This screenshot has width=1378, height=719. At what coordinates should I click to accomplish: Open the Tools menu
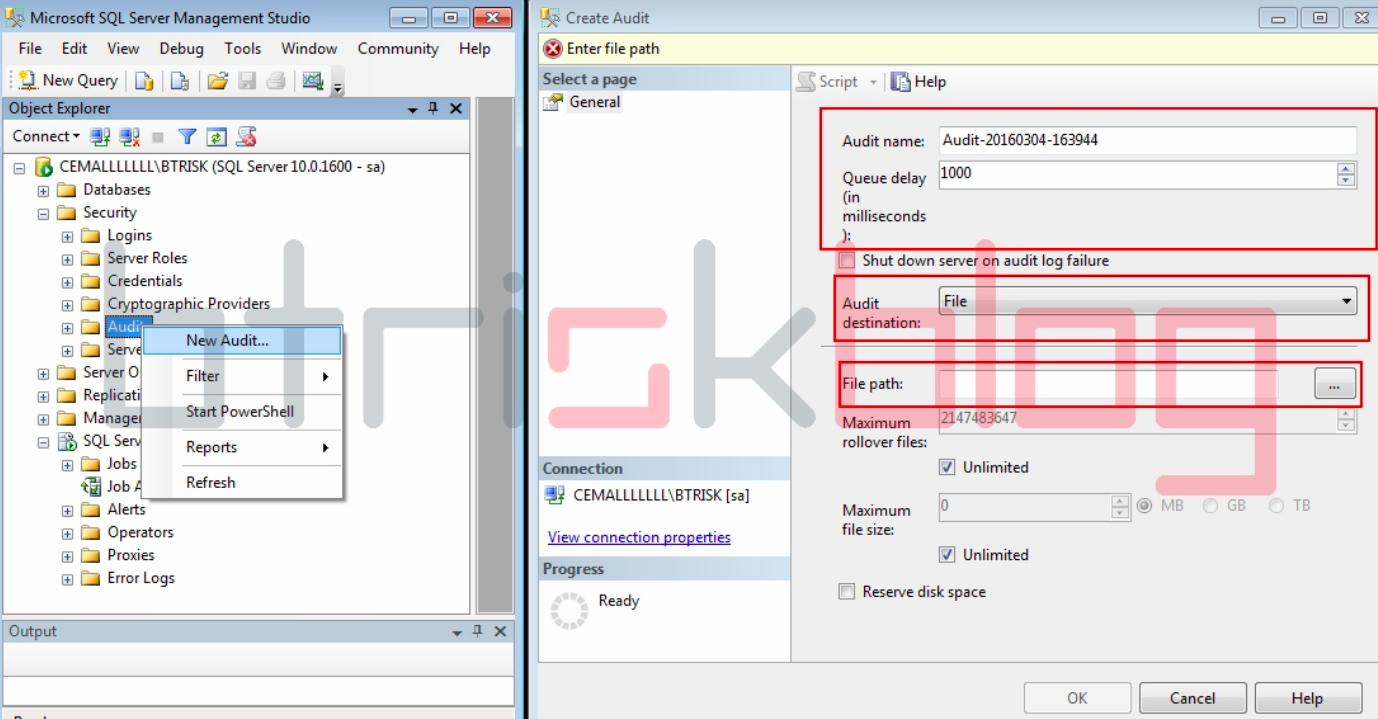242,48
